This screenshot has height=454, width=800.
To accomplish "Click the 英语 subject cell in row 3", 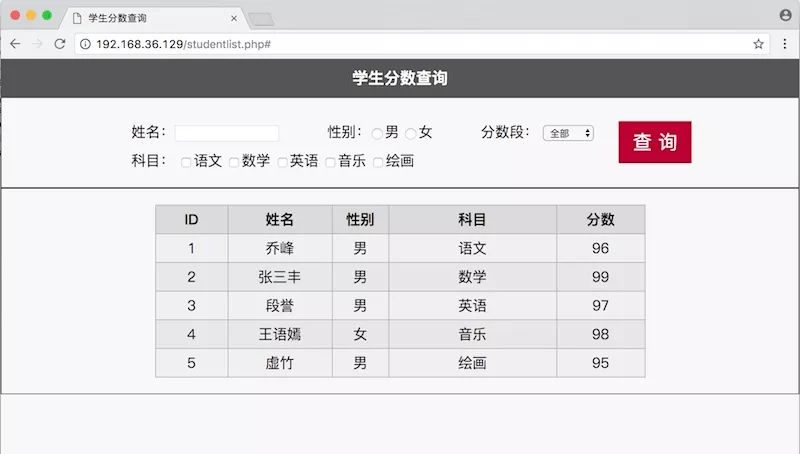I will coord(472,306).
